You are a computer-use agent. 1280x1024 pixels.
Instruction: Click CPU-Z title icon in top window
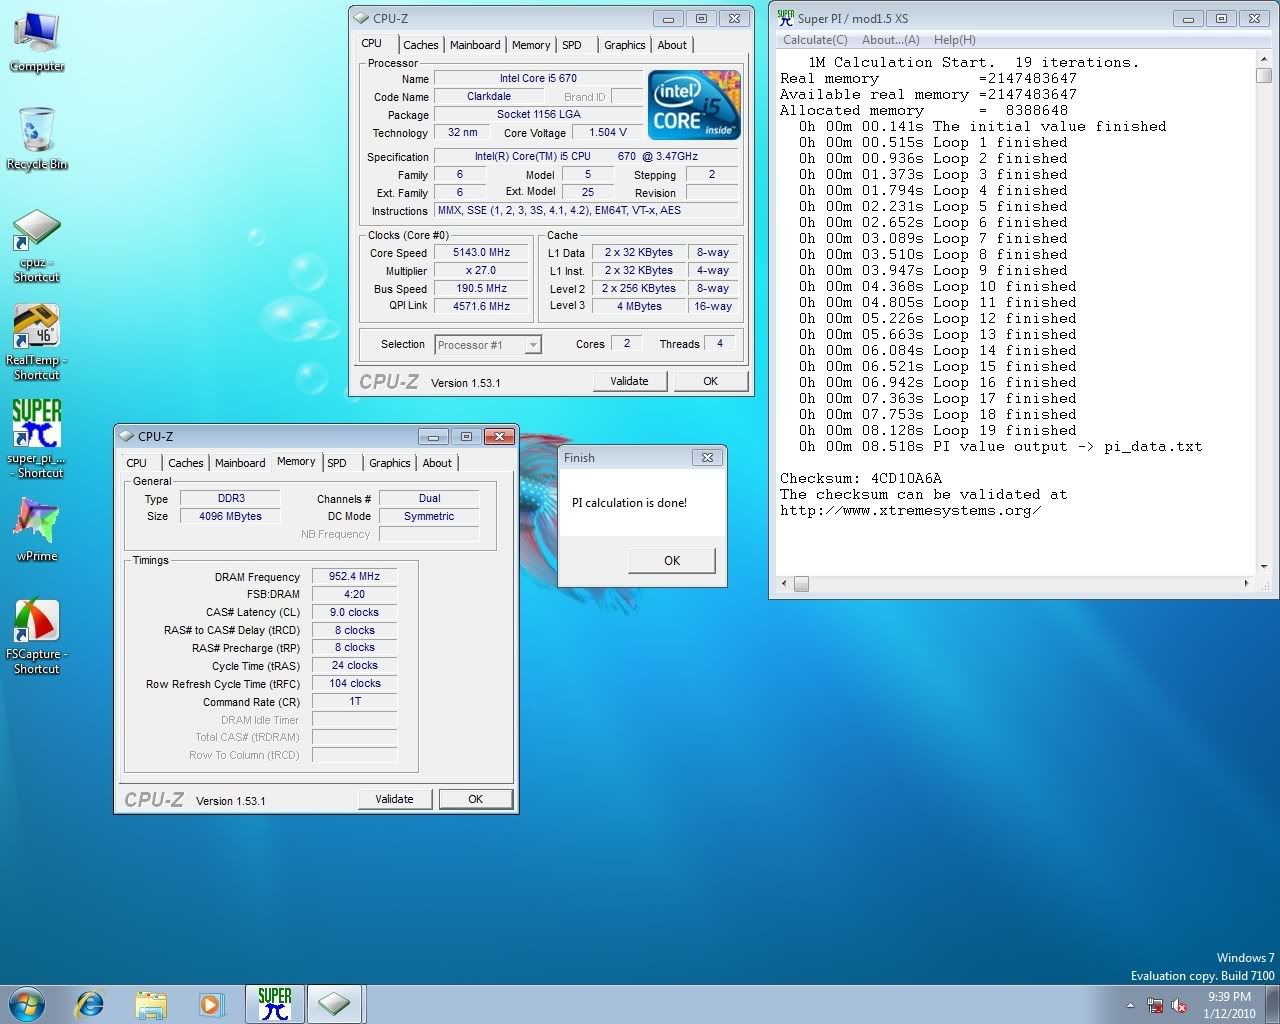coord(361,18)
